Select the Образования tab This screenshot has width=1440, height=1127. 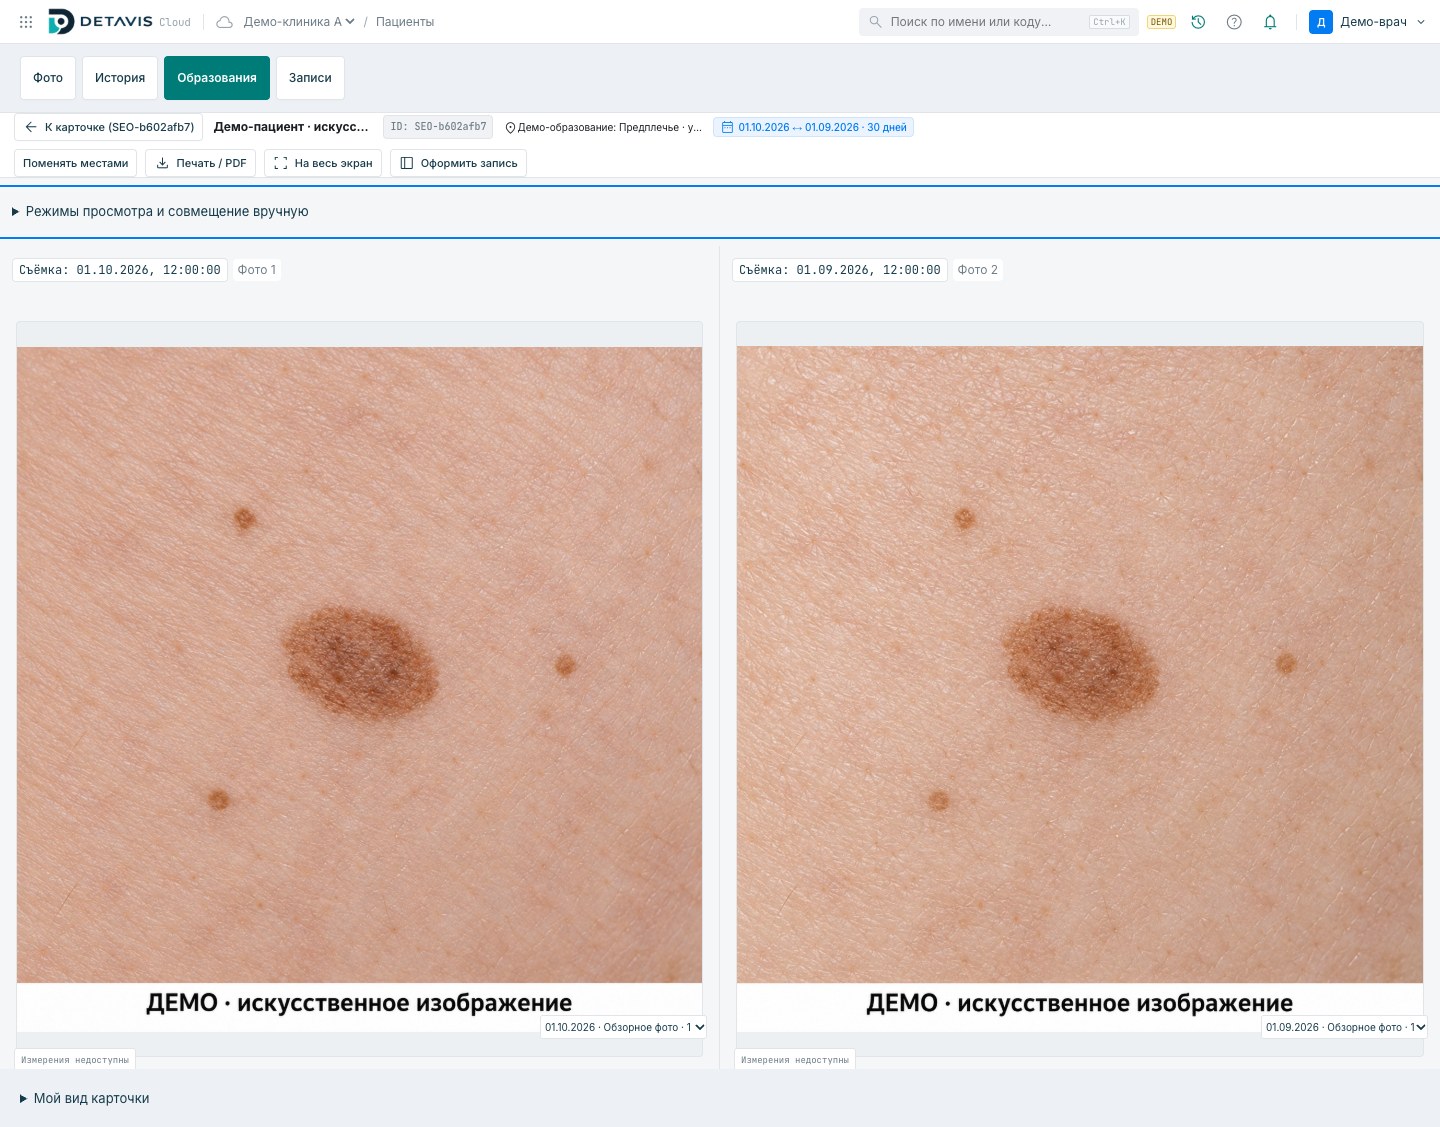(x=217, y=78)
